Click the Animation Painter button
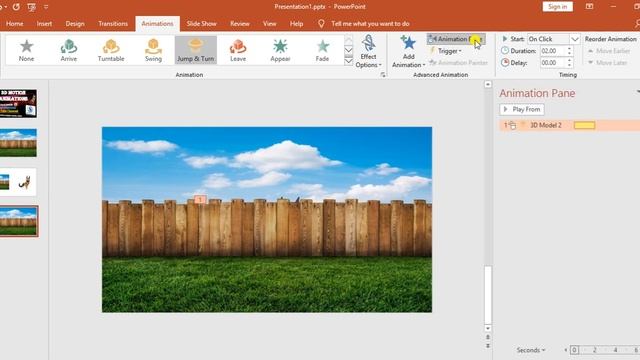This screenshot has height=360, width=640. 458,62
